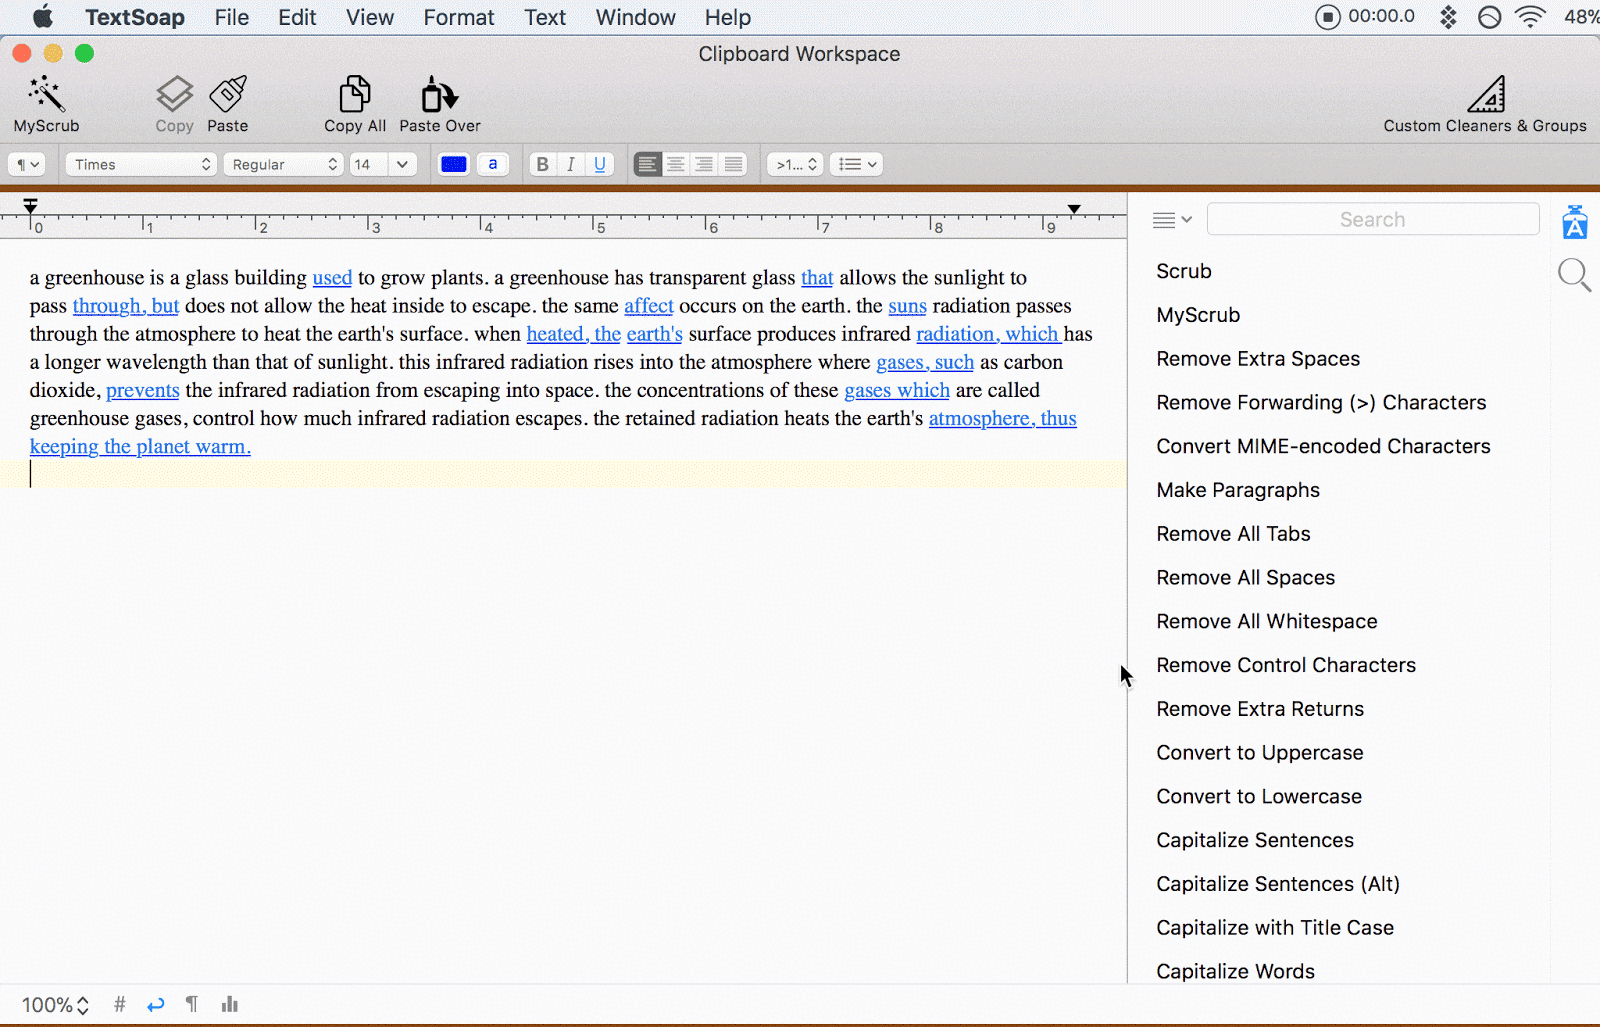Open the list style dropdown

pyautogui.click(x=857, y=164)
